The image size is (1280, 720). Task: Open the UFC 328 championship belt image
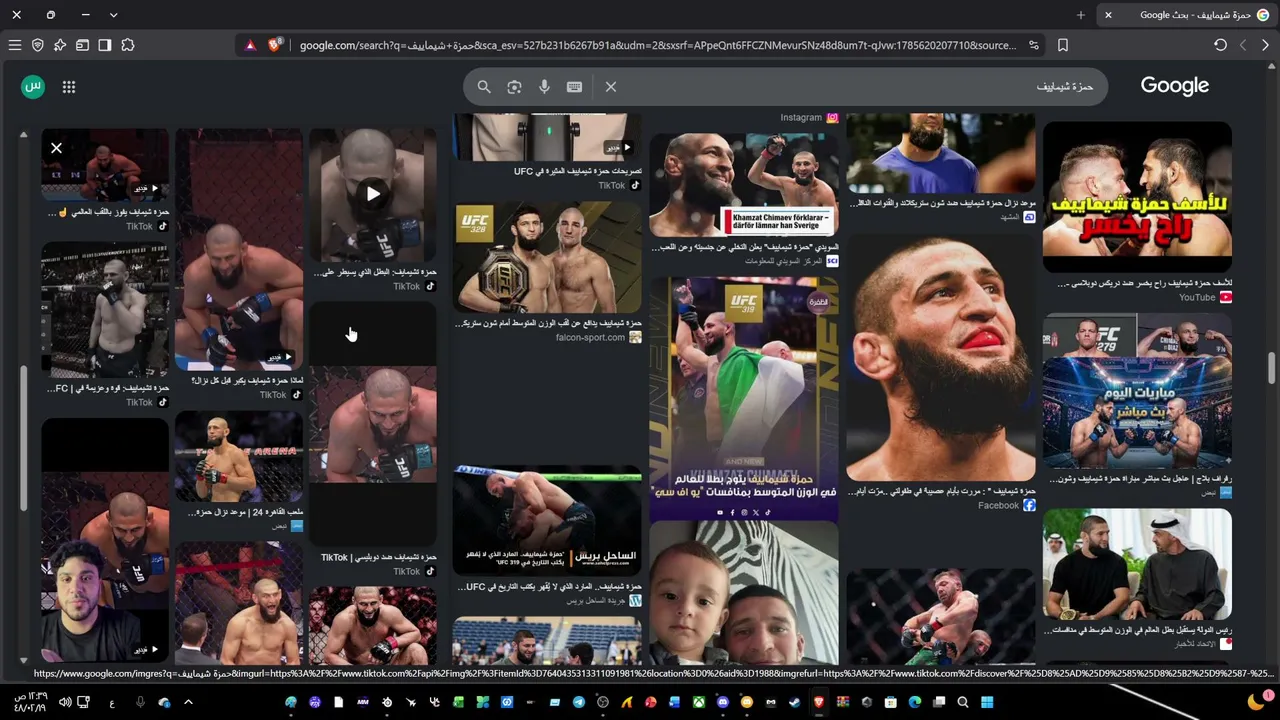click(x=547, y=258)
